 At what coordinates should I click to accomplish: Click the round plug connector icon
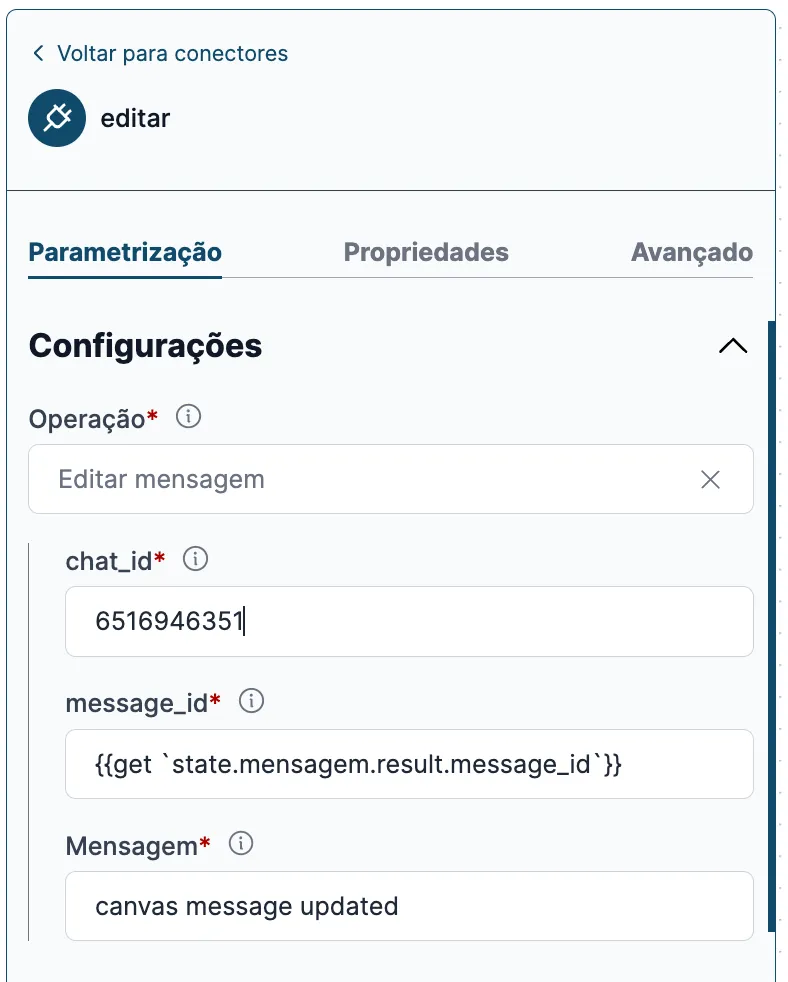click(x=57, y=118)
